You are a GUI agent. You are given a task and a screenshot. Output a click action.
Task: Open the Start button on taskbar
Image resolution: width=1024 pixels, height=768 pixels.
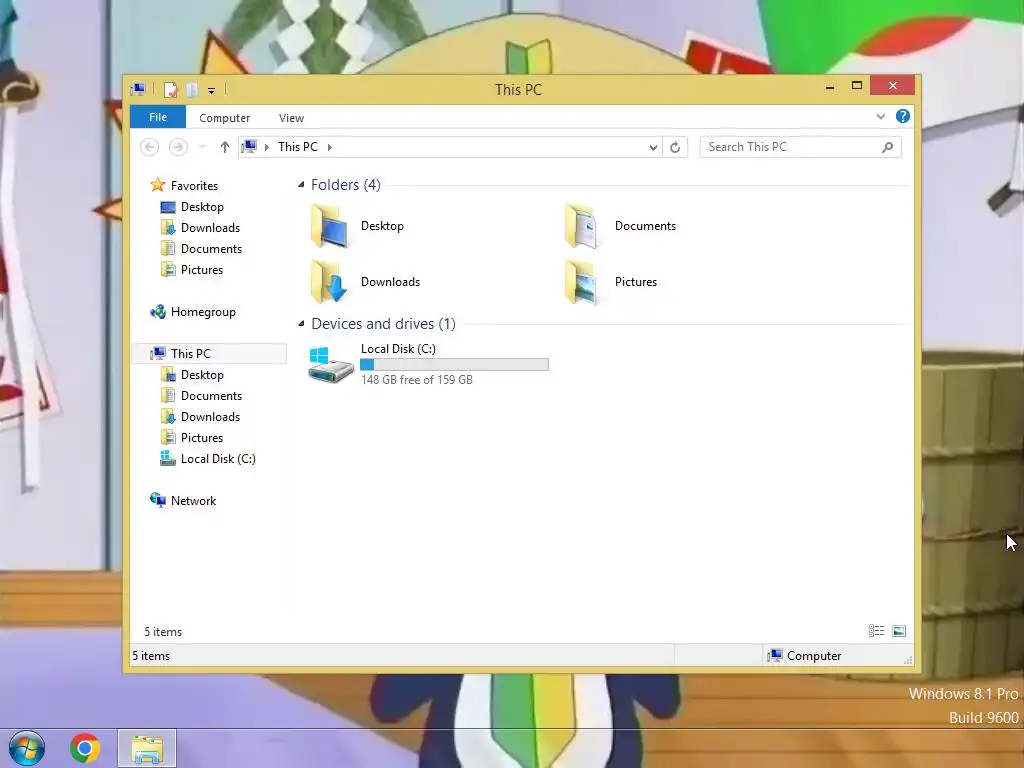(27, 748)
